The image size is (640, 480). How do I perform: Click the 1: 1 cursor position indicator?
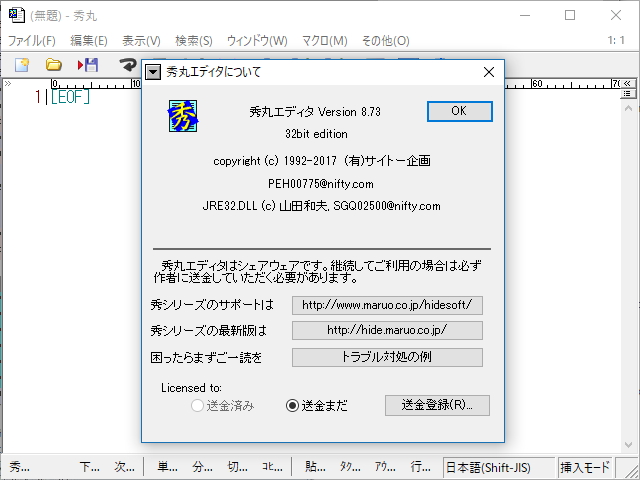(x=616, y=40)
